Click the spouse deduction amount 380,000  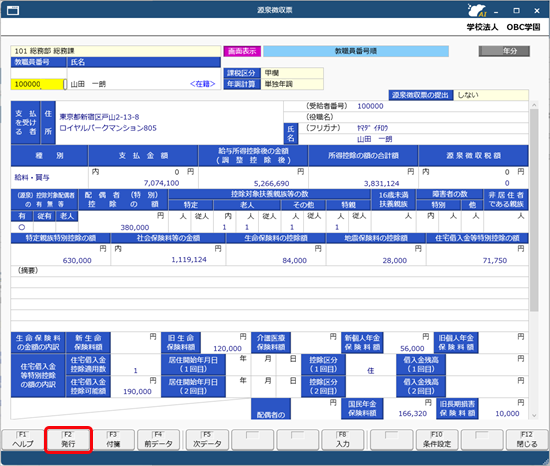click(135, 228)
